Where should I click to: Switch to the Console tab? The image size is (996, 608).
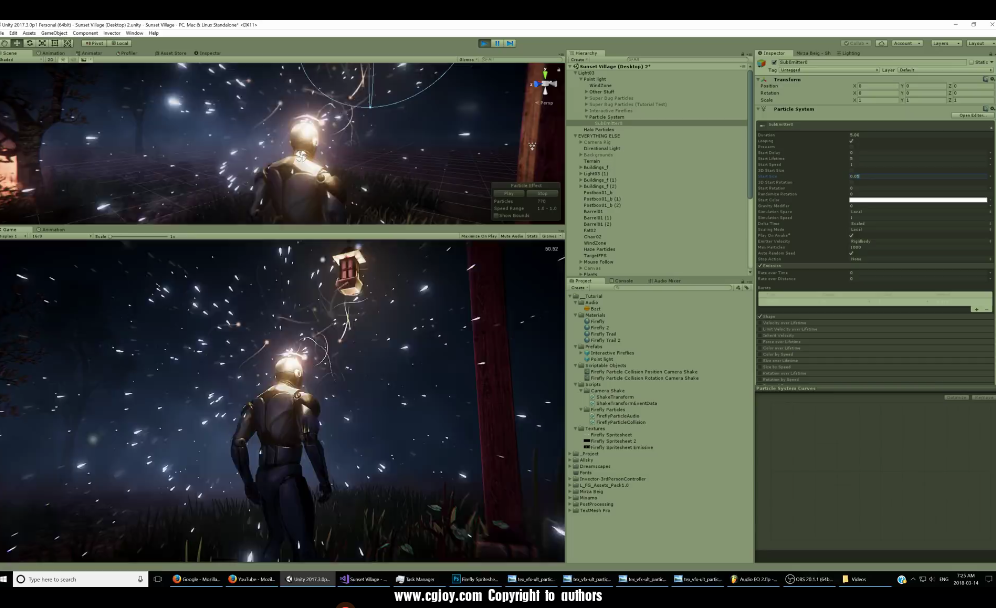pyautogui.click(x=624, y=281)
